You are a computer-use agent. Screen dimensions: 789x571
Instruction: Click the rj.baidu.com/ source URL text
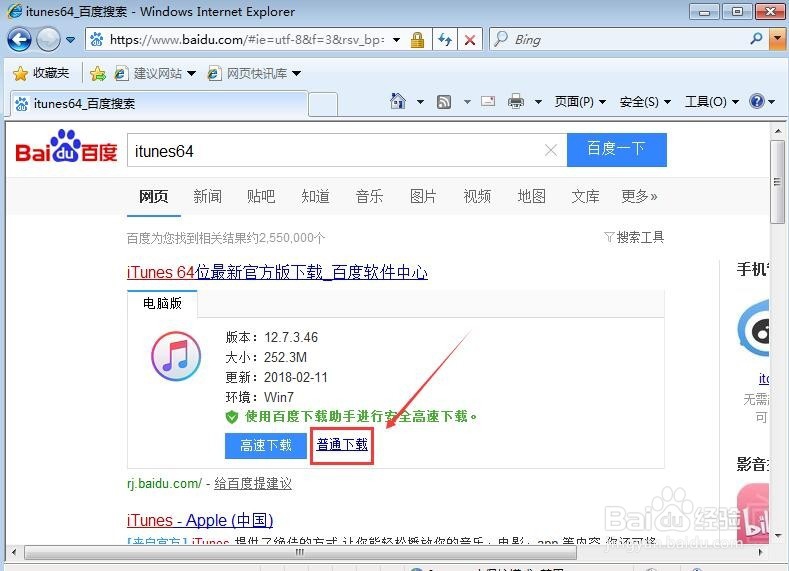(x=164, y=483)
